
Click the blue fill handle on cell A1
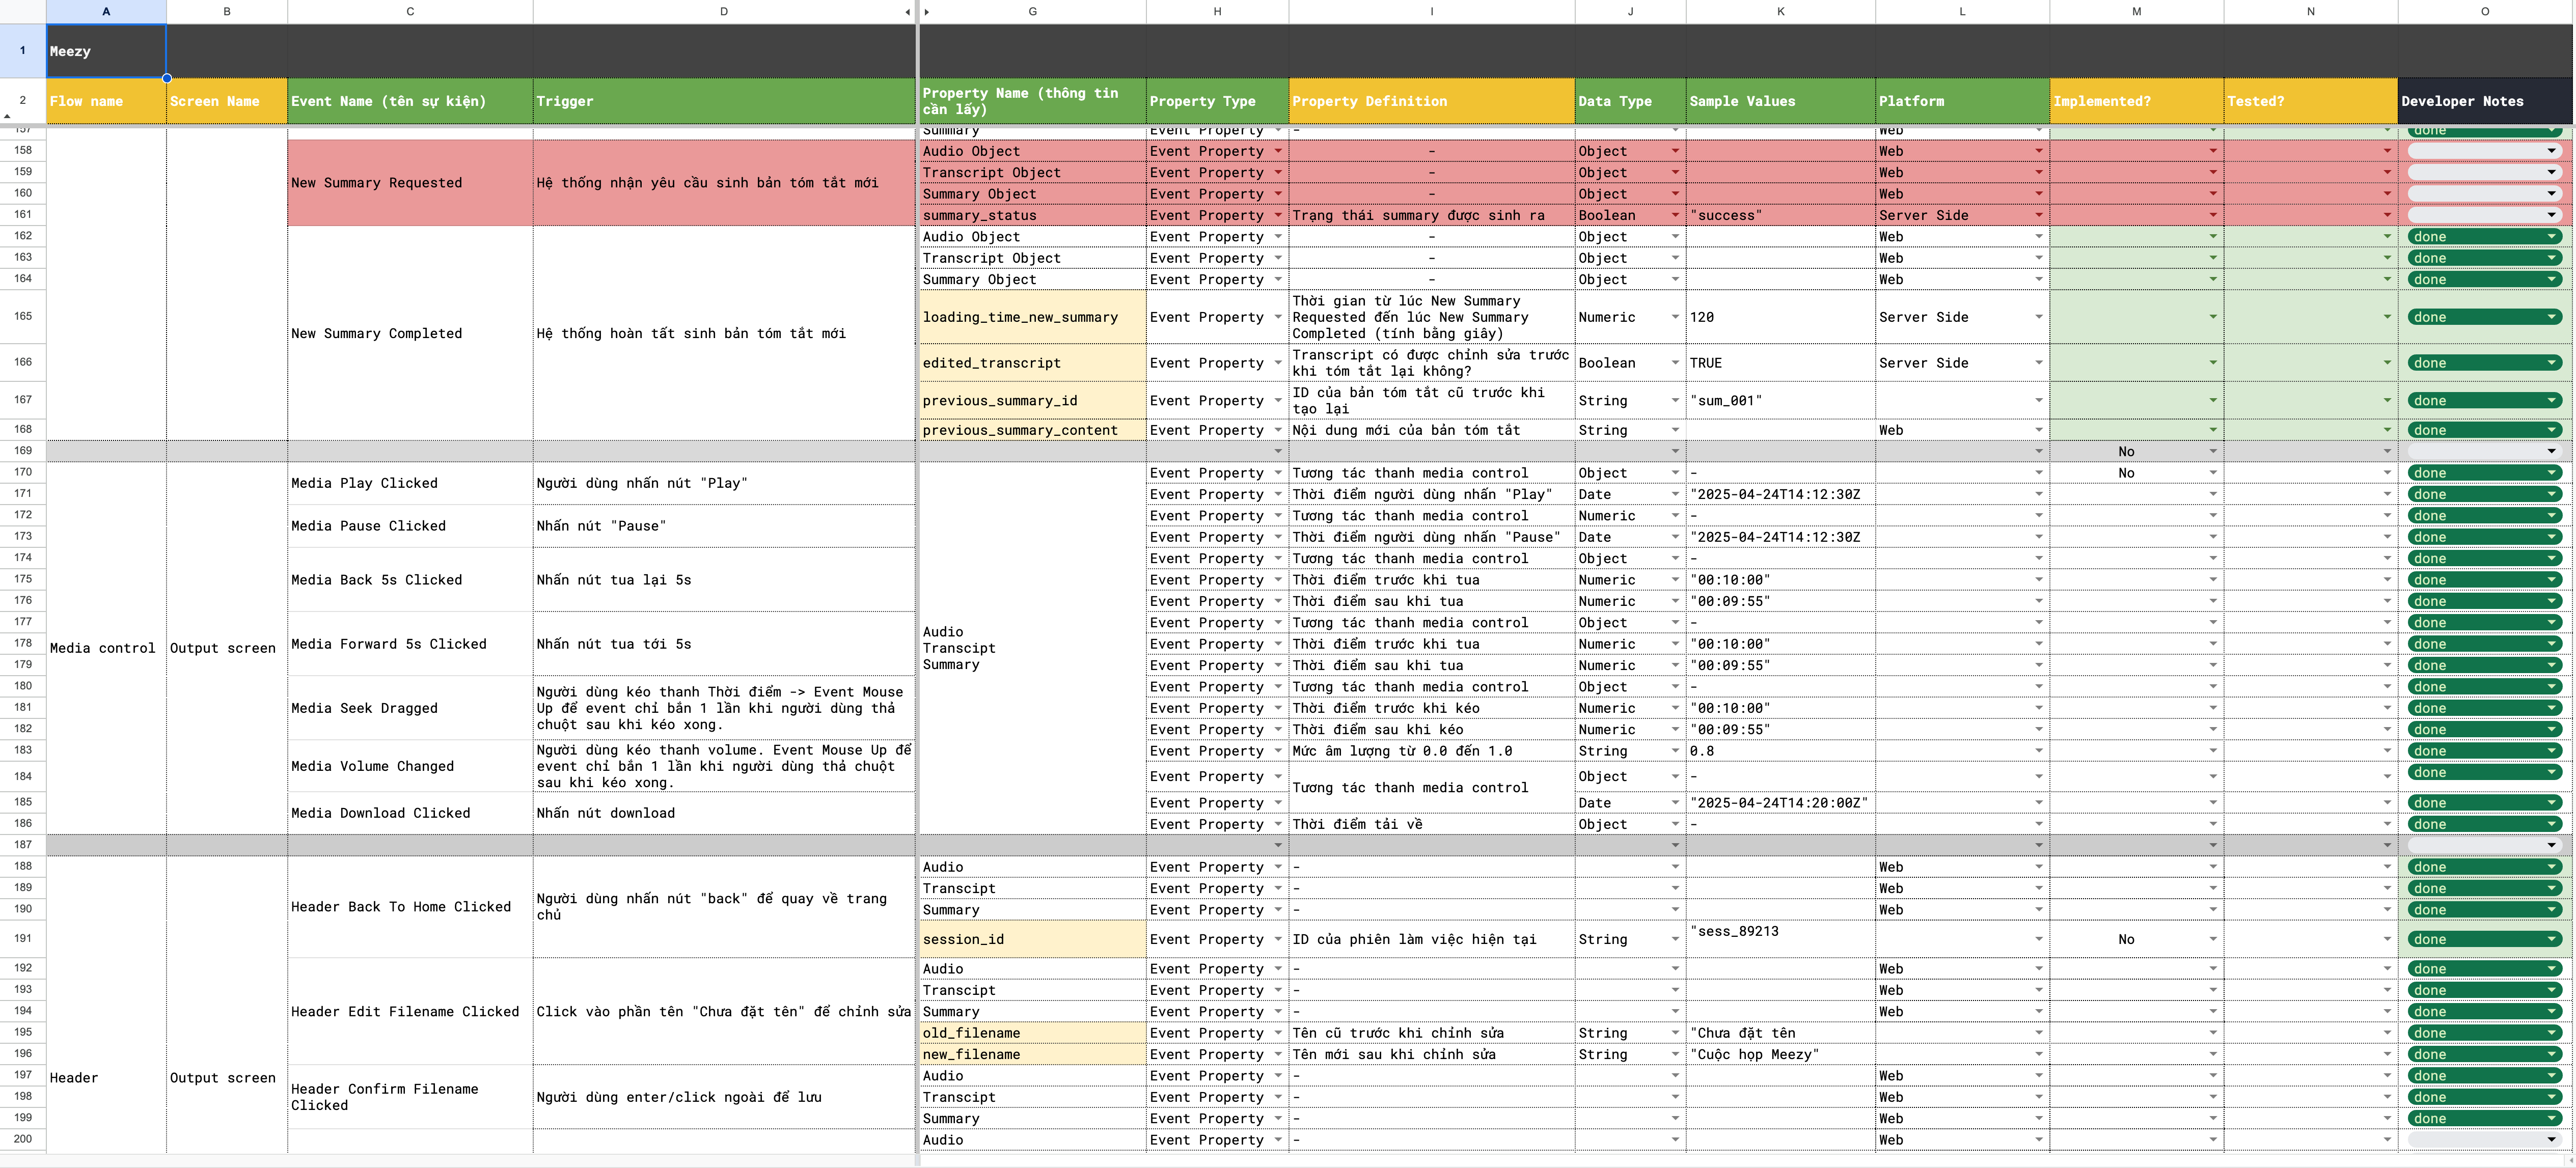(166, 78)
